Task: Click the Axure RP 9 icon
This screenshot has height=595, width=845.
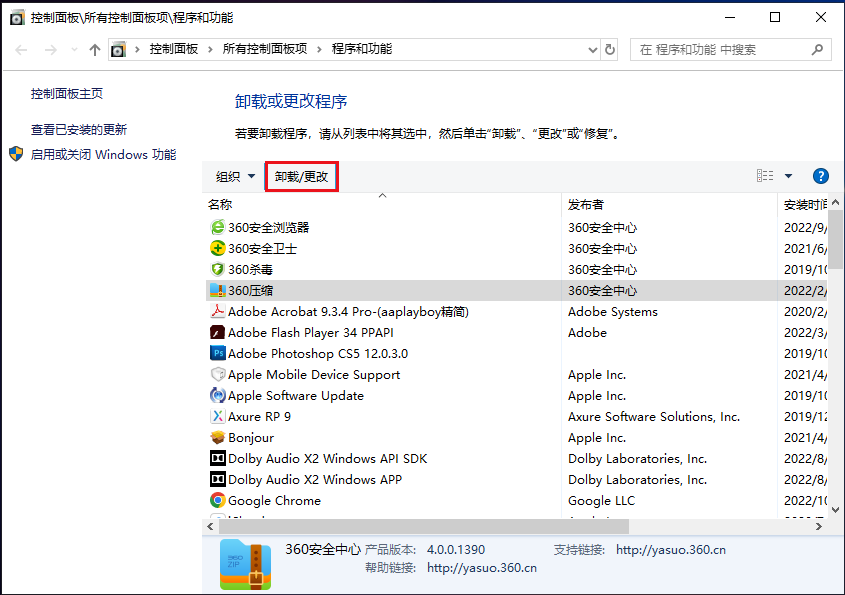Action: pos(217,417)
